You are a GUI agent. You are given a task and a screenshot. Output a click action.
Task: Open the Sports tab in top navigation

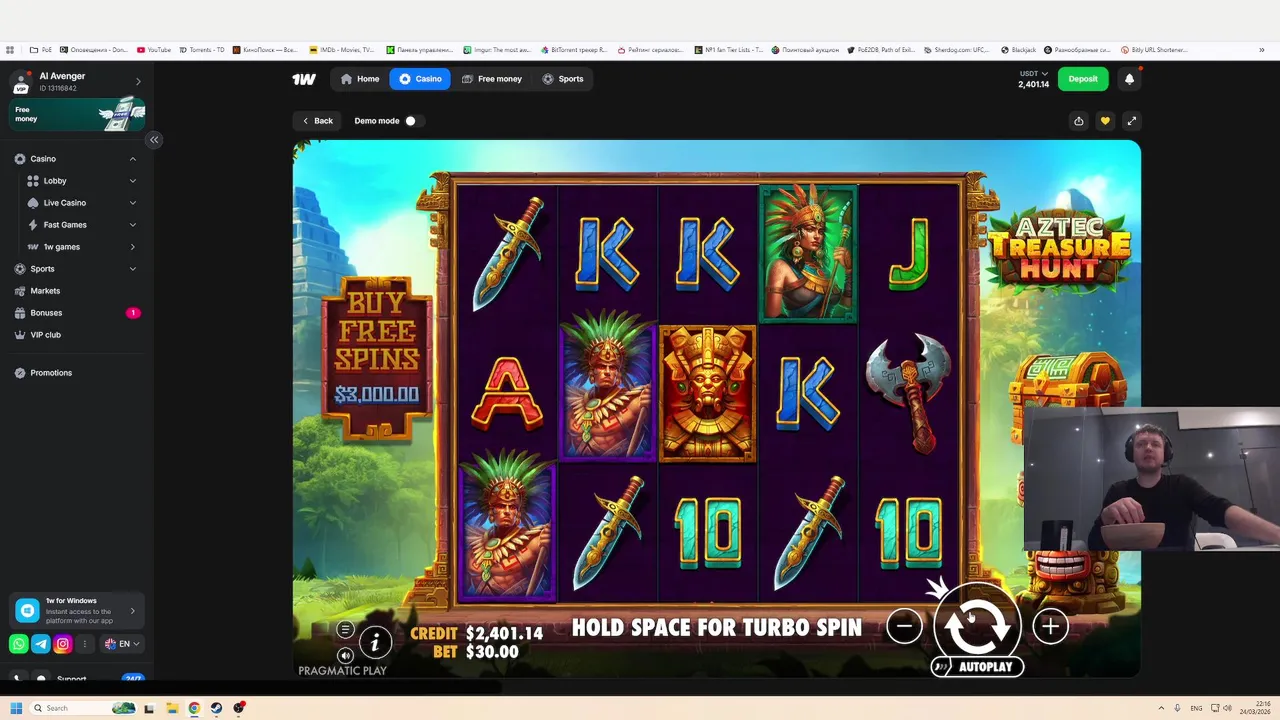563,79
